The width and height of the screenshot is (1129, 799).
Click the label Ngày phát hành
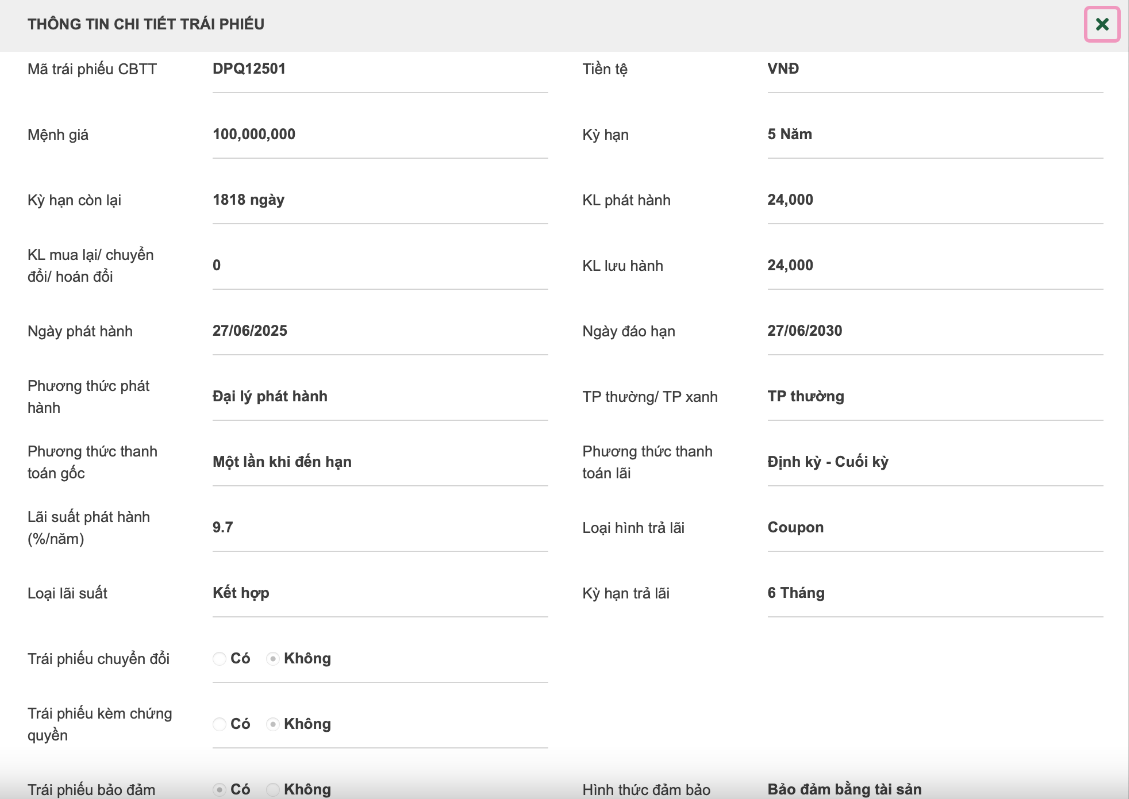point(80,331)
